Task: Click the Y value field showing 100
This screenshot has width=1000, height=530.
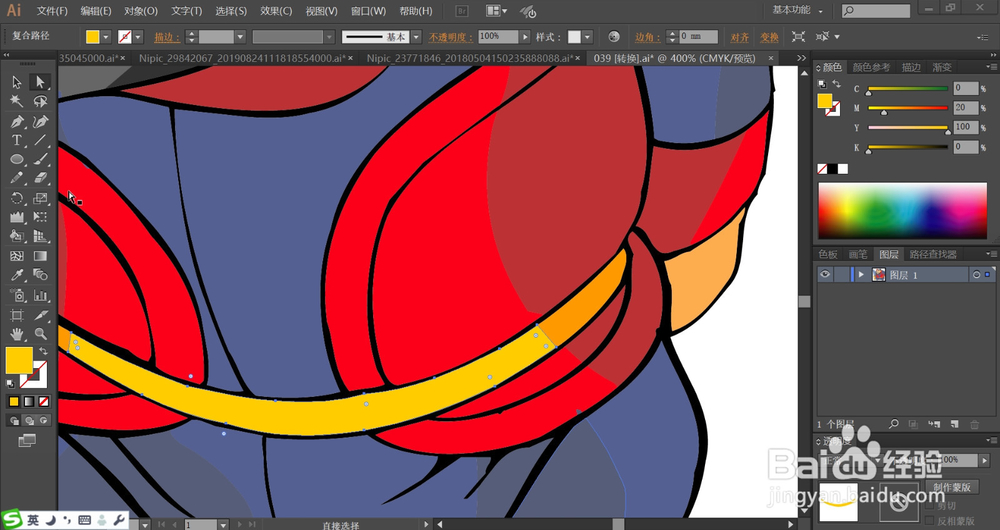Action: point(966,127)
